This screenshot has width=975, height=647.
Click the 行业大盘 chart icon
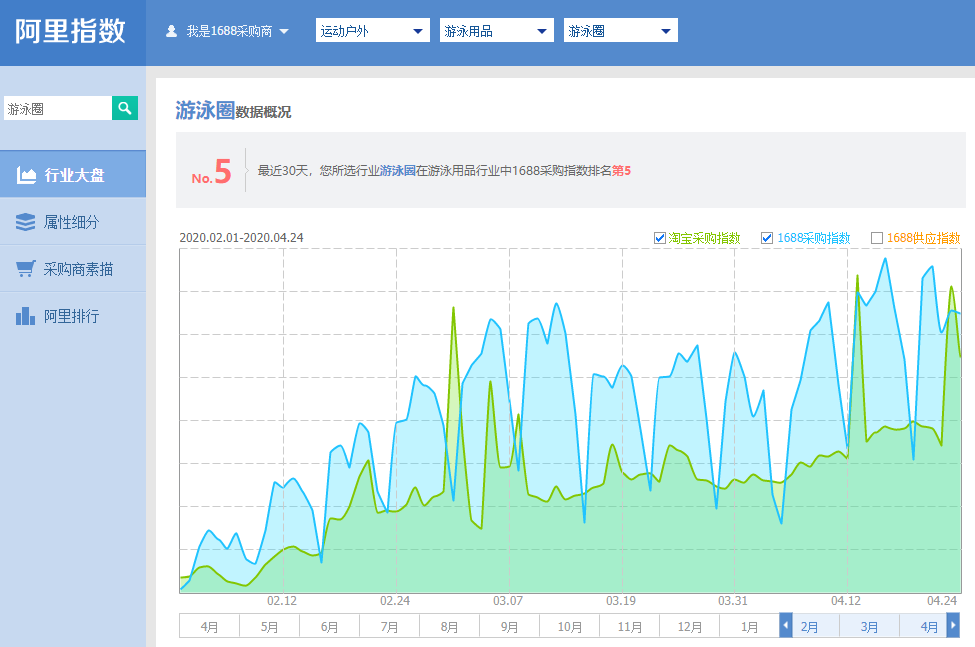26,175
